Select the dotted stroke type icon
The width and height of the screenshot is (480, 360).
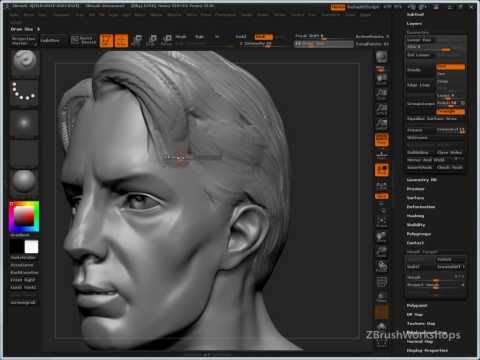pyautogui.click(x=24, y=92)
